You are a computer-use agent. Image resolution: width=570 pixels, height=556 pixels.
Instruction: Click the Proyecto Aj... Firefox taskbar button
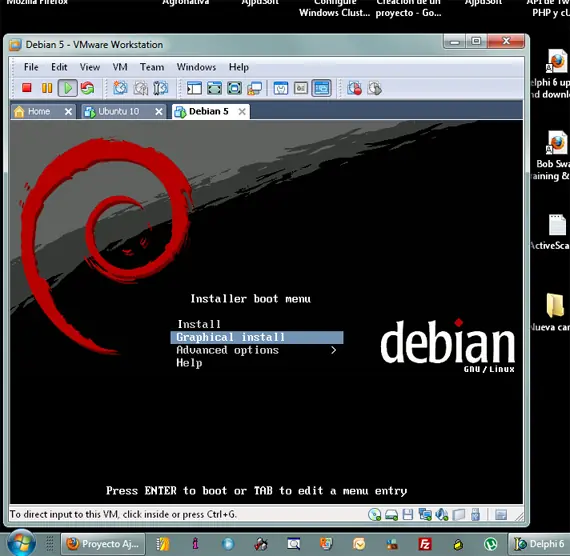[103, 544]
